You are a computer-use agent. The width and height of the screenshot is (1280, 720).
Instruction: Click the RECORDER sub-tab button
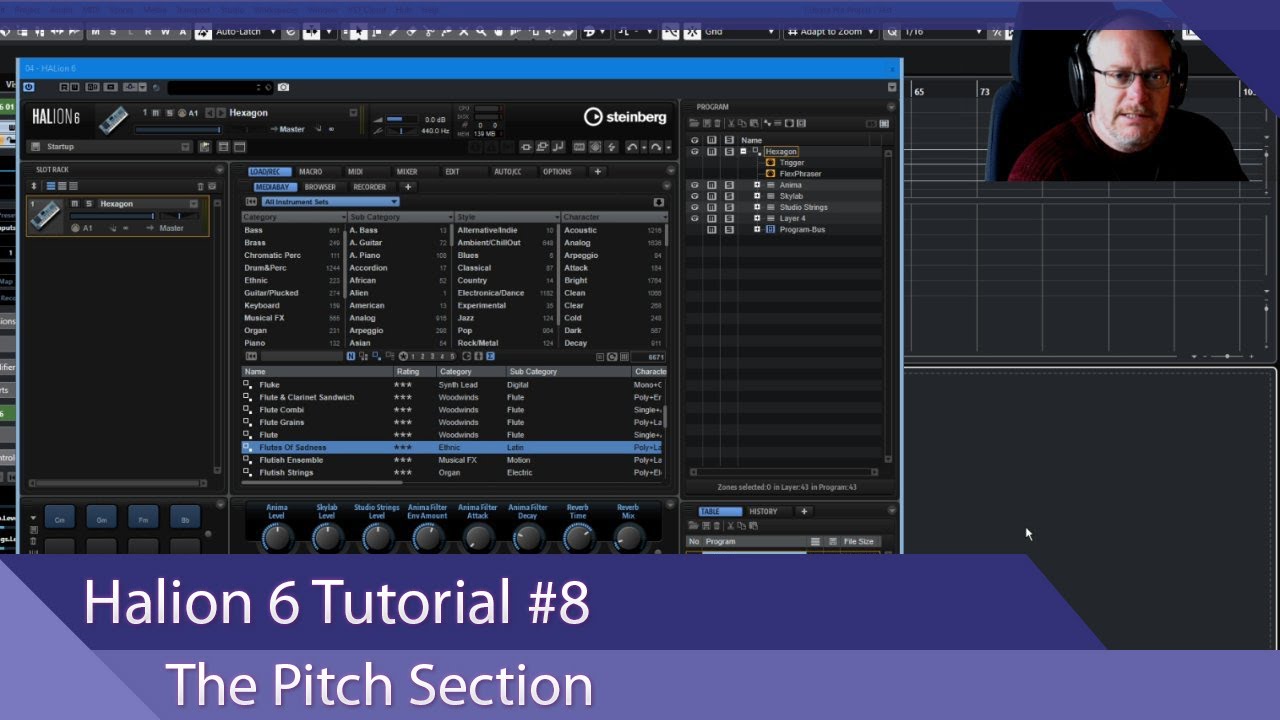[369, 187]
